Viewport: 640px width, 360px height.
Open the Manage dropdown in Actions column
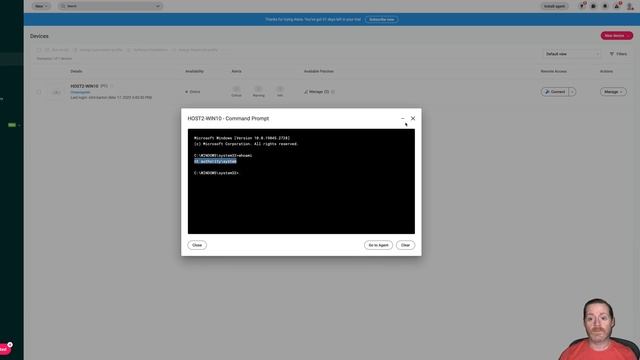[613, 92]
